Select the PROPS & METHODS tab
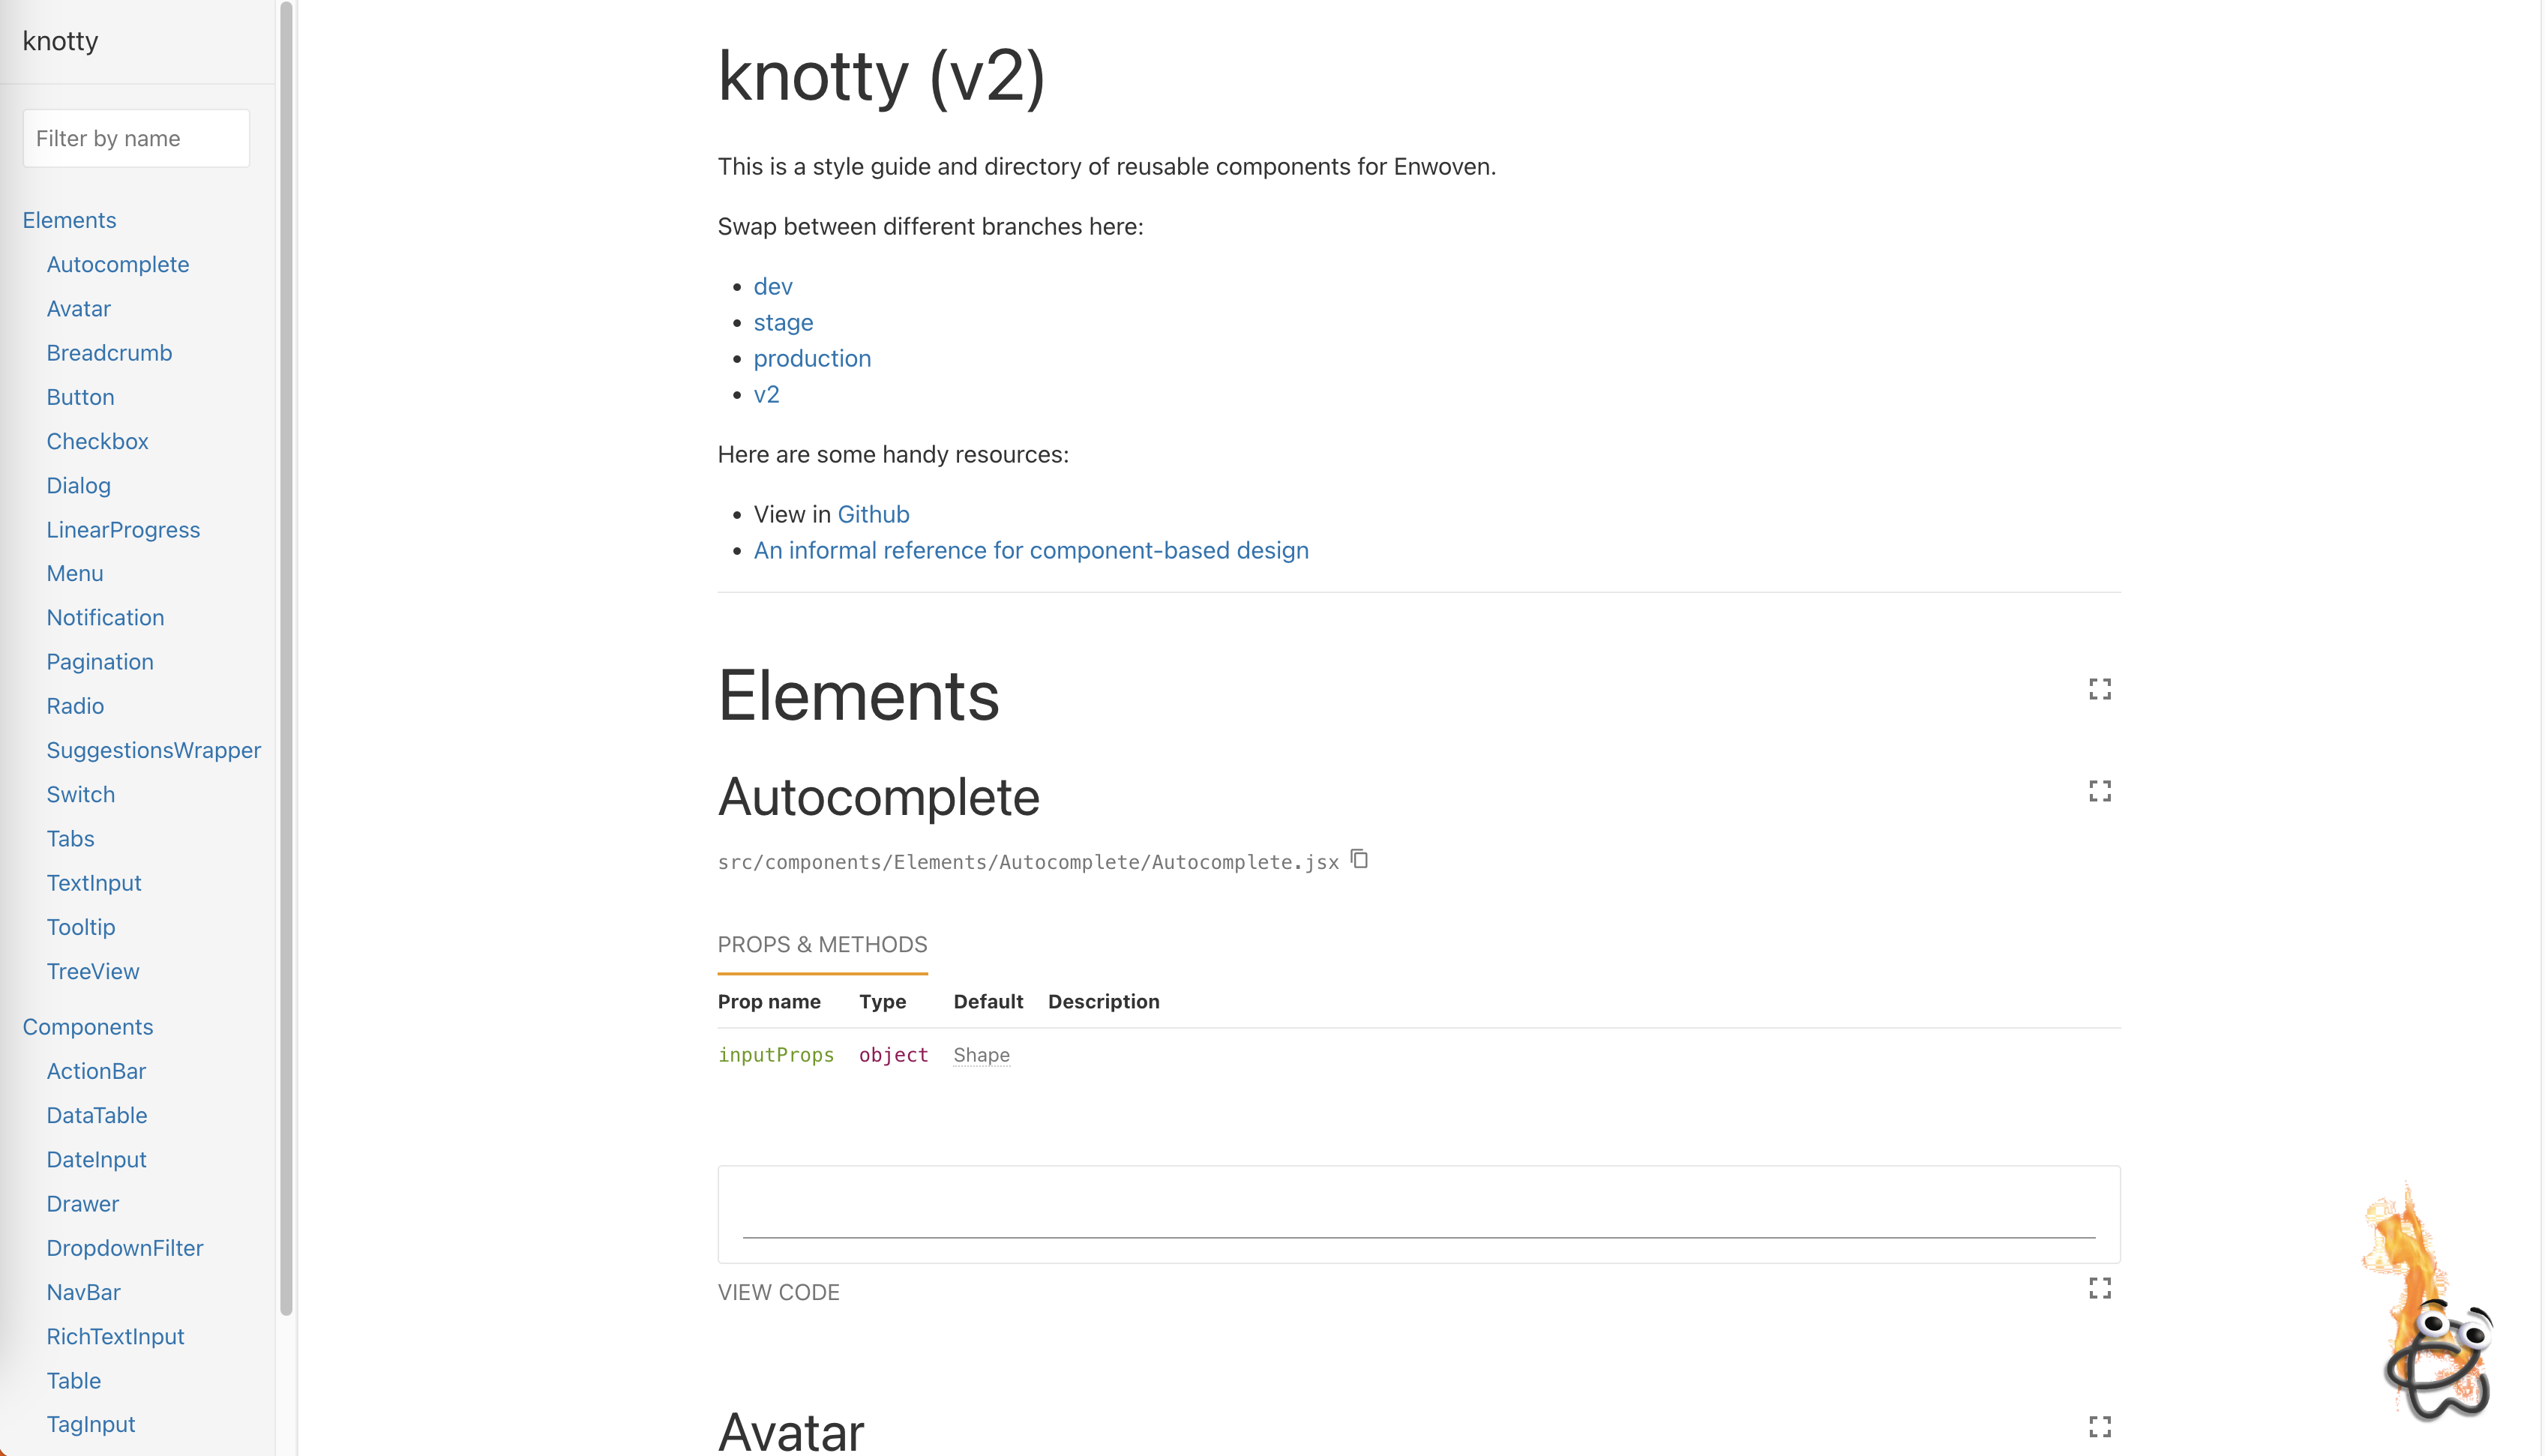The height and width of the screenshot is (1456, 2545). [x=822, y=944]
